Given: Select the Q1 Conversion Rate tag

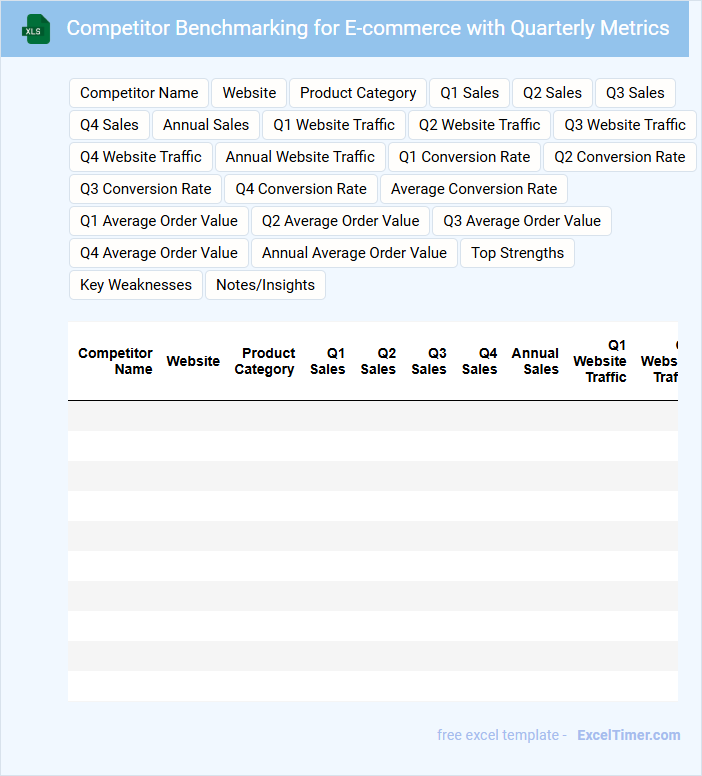Looking at the screenshot, I should pos(464,157).
